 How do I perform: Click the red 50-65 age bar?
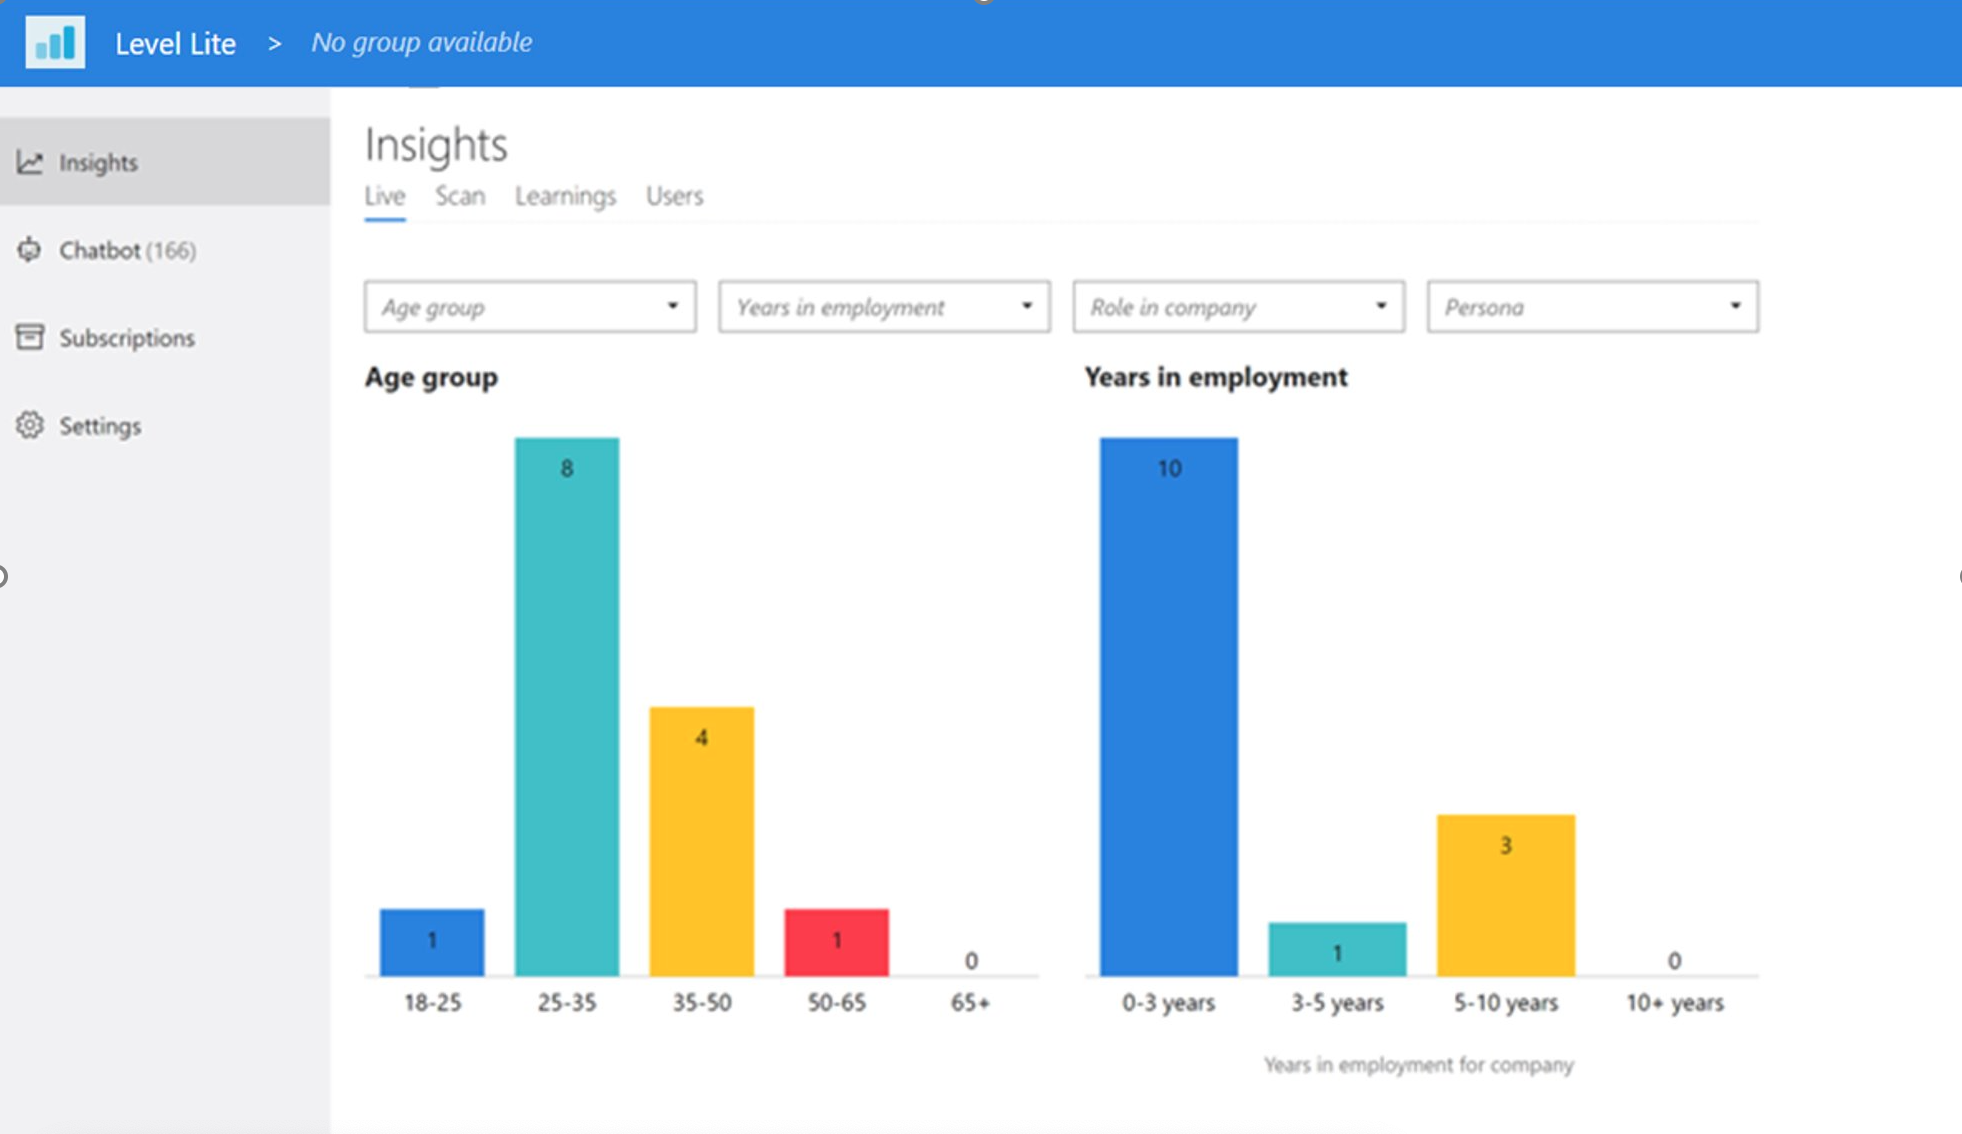837,942
